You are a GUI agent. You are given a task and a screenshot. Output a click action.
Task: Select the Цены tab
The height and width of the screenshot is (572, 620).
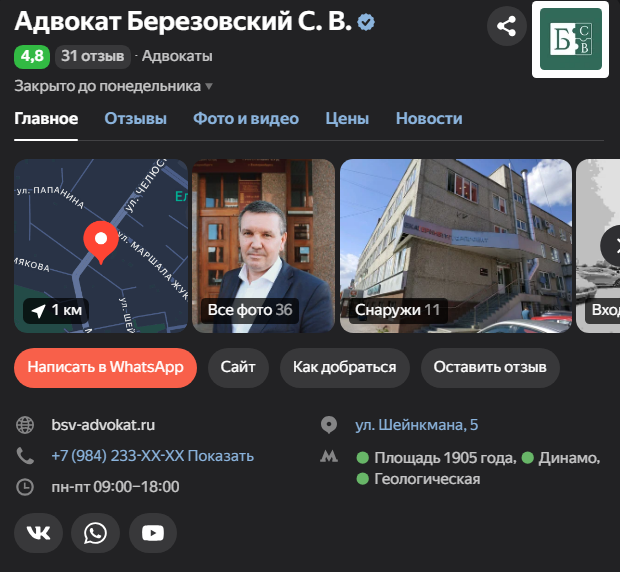pos(347,119)
